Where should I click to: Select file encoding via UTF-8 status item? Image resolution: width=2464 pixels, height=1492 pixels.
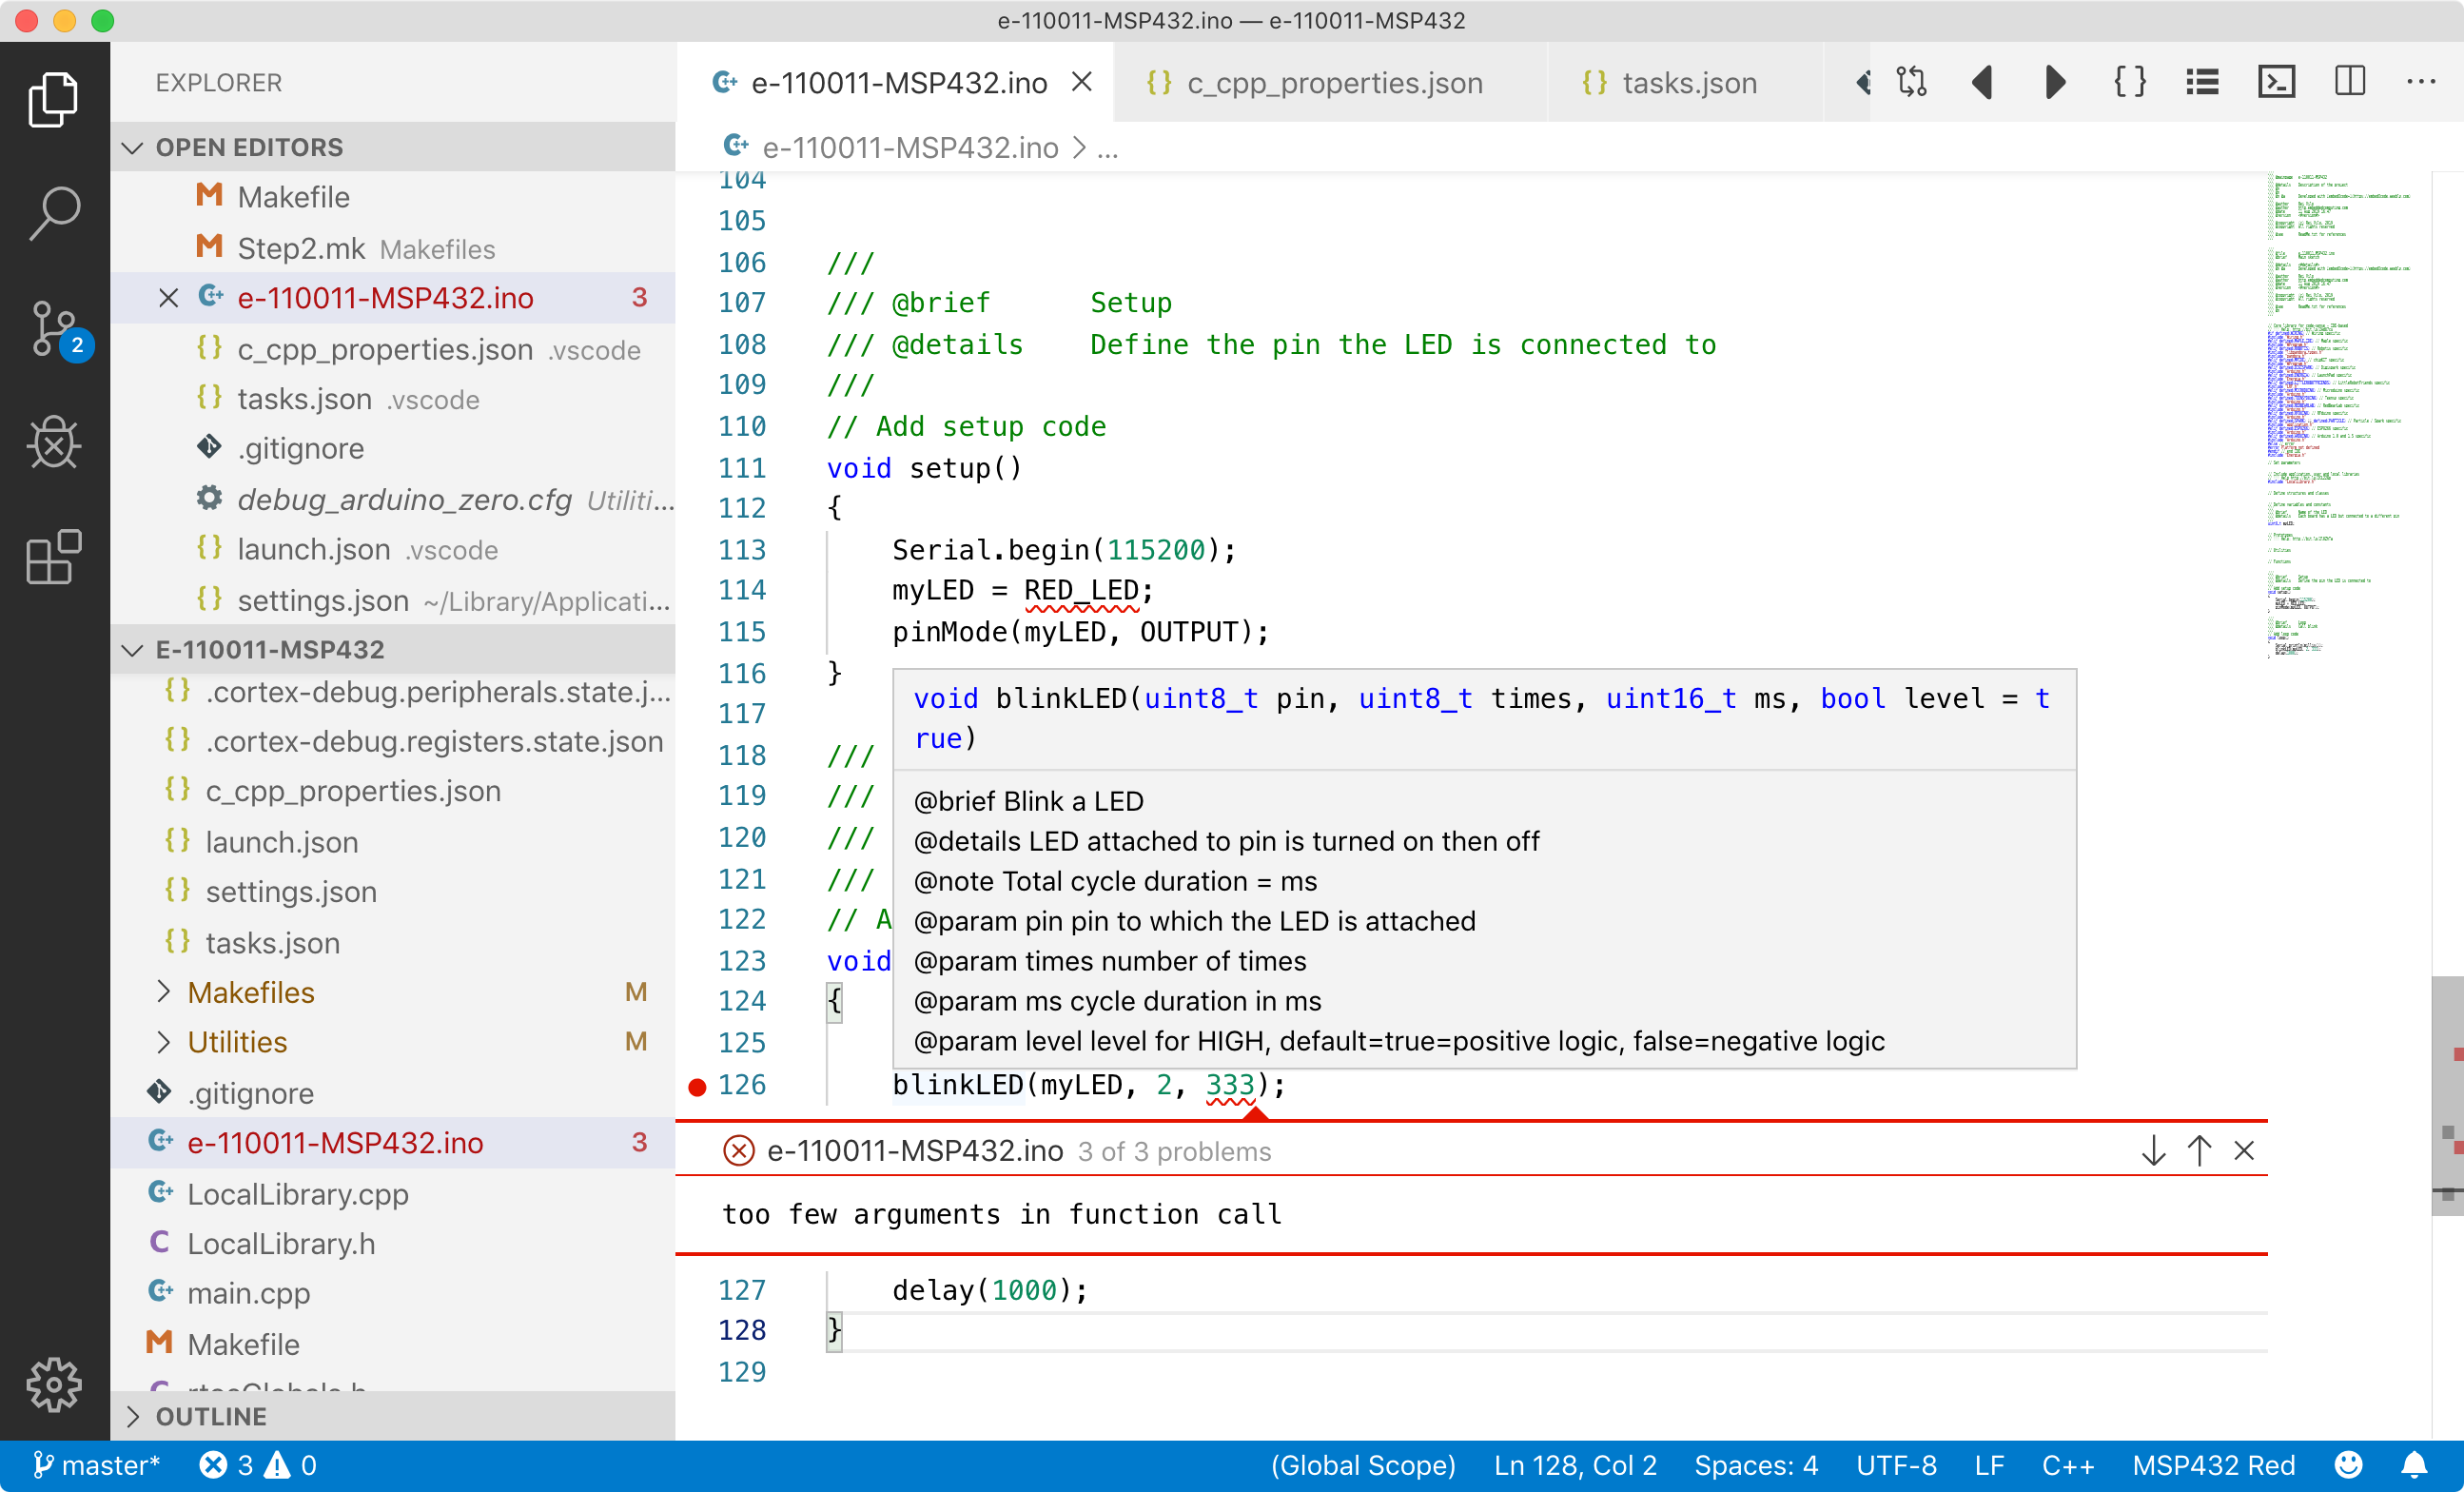[x=1896, y=1465]
